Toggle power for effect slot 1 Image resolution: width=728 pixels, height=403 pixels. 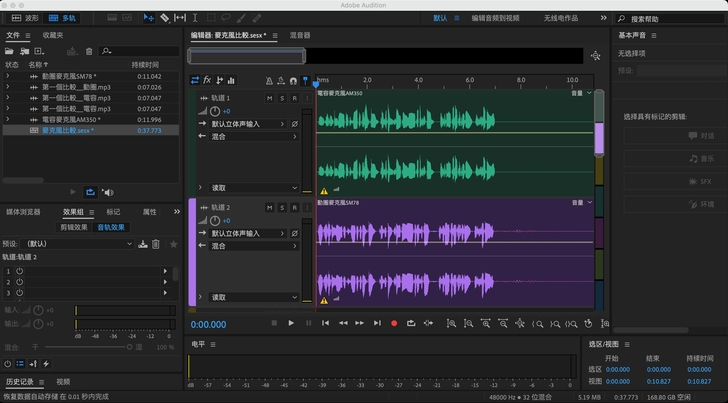(x=19, y=271)
